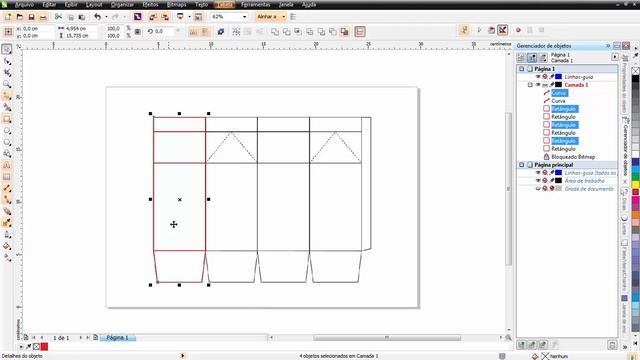
Task: Click the Cut scissors icon
Action: [58, 17]
